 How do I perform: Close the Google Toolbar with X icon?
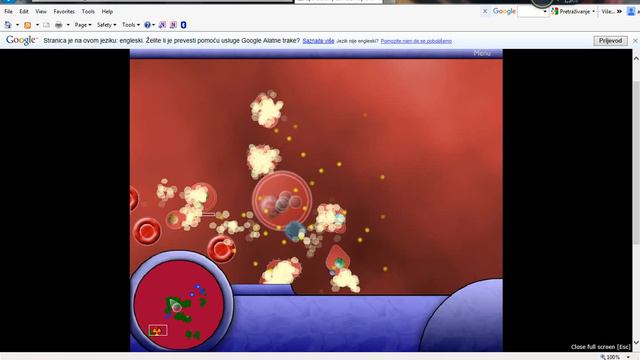[485, 11]
